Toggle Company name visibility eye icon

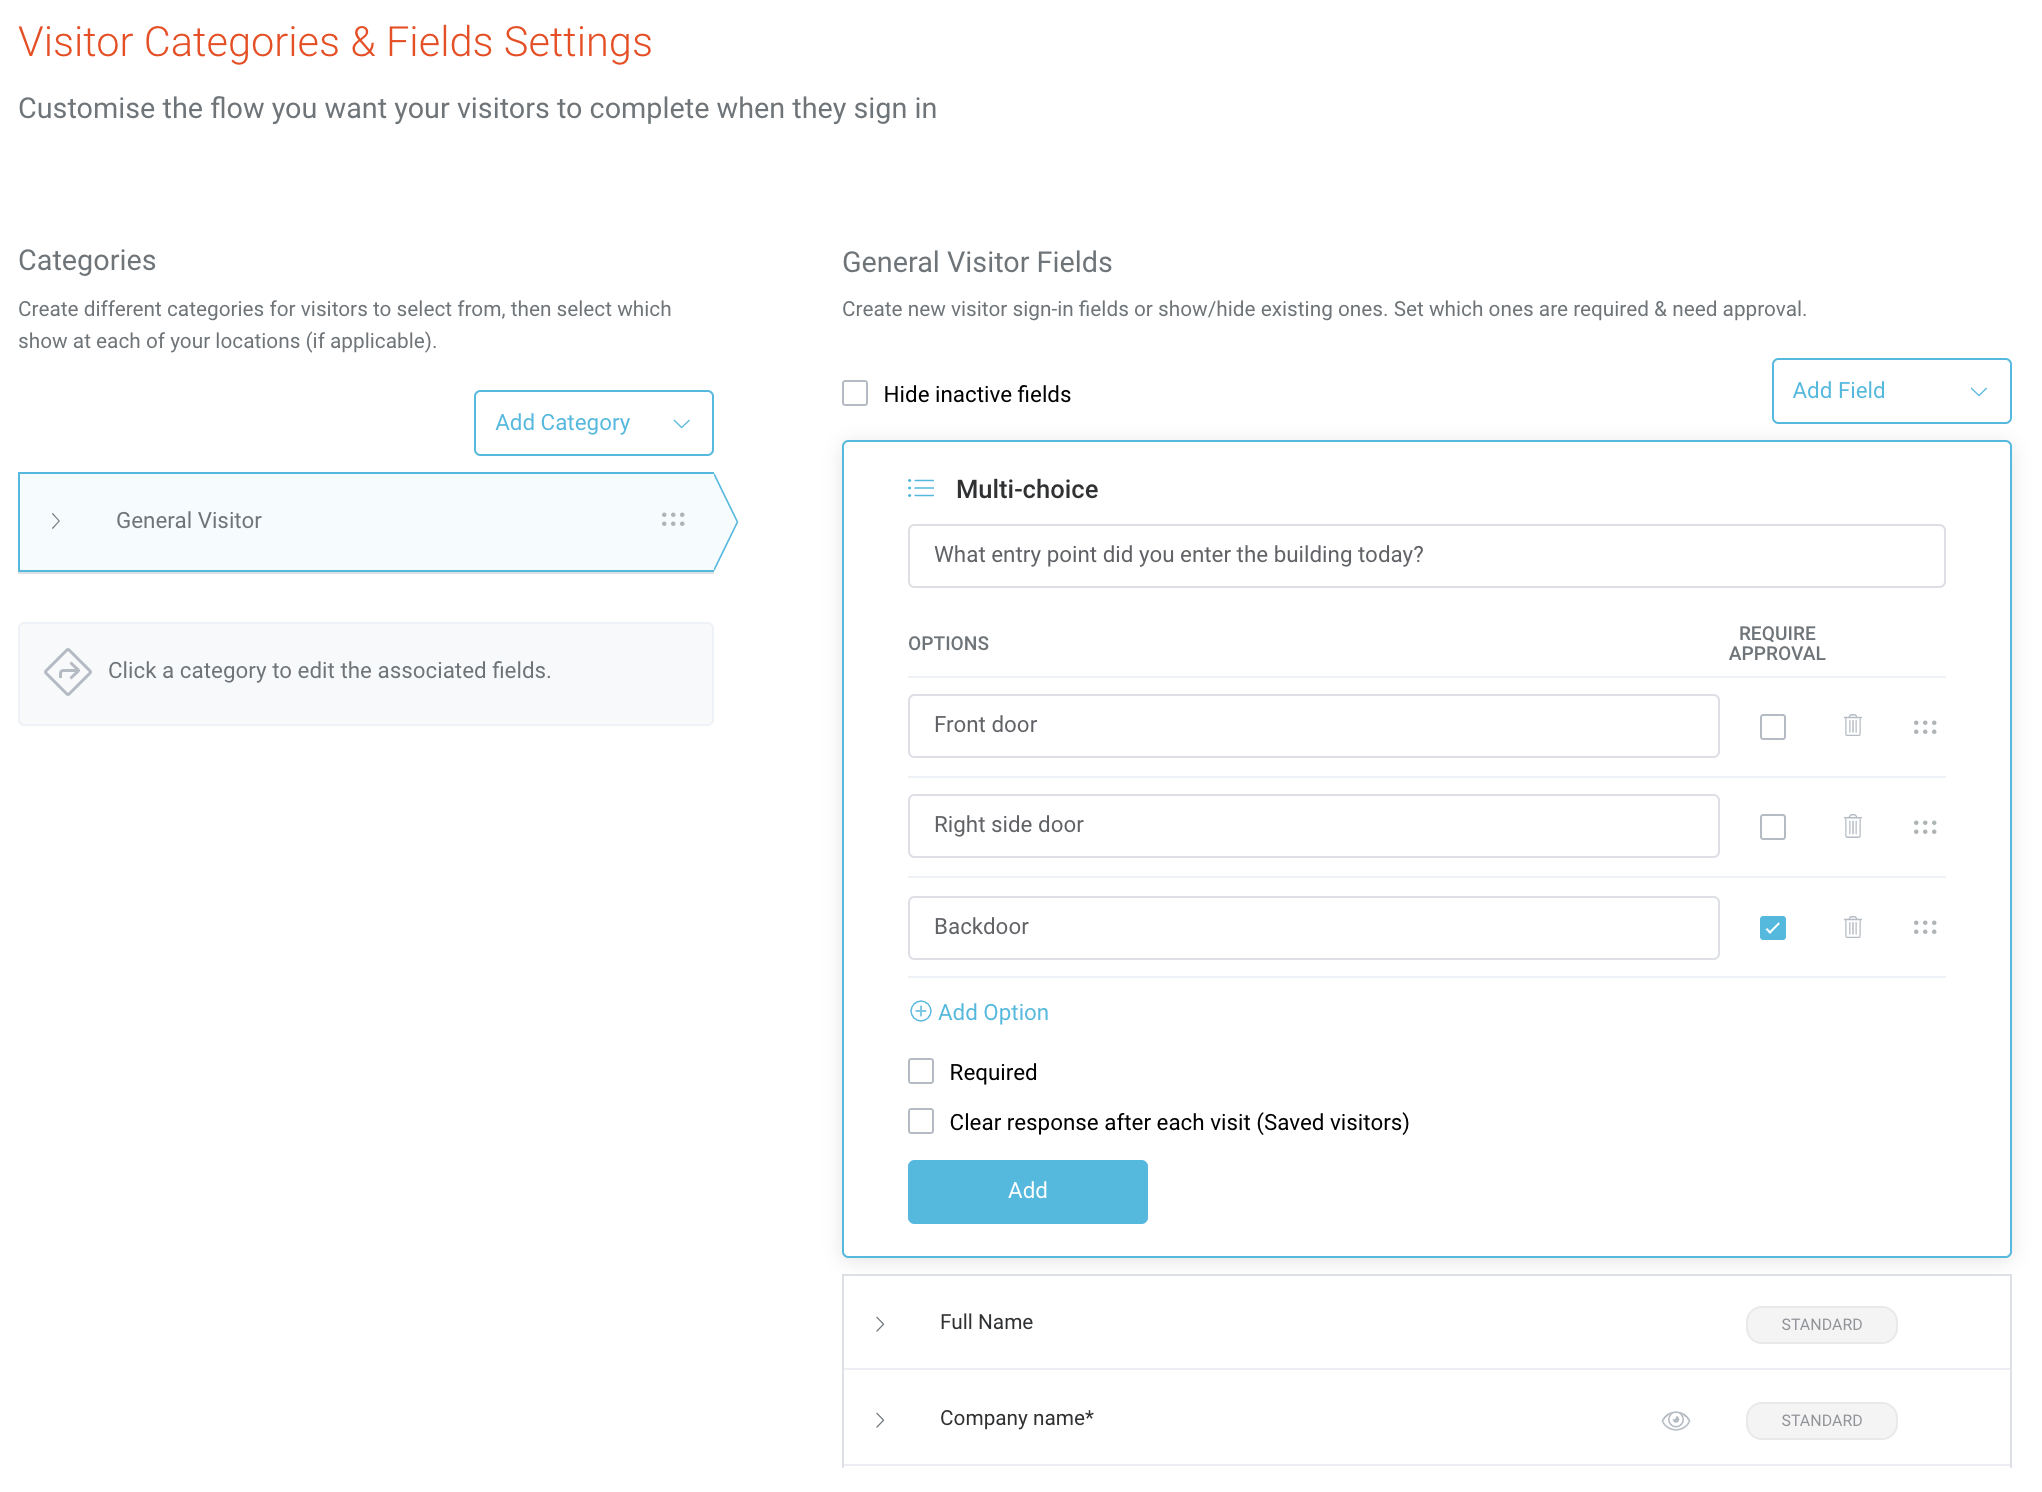coord(1676,1420)
